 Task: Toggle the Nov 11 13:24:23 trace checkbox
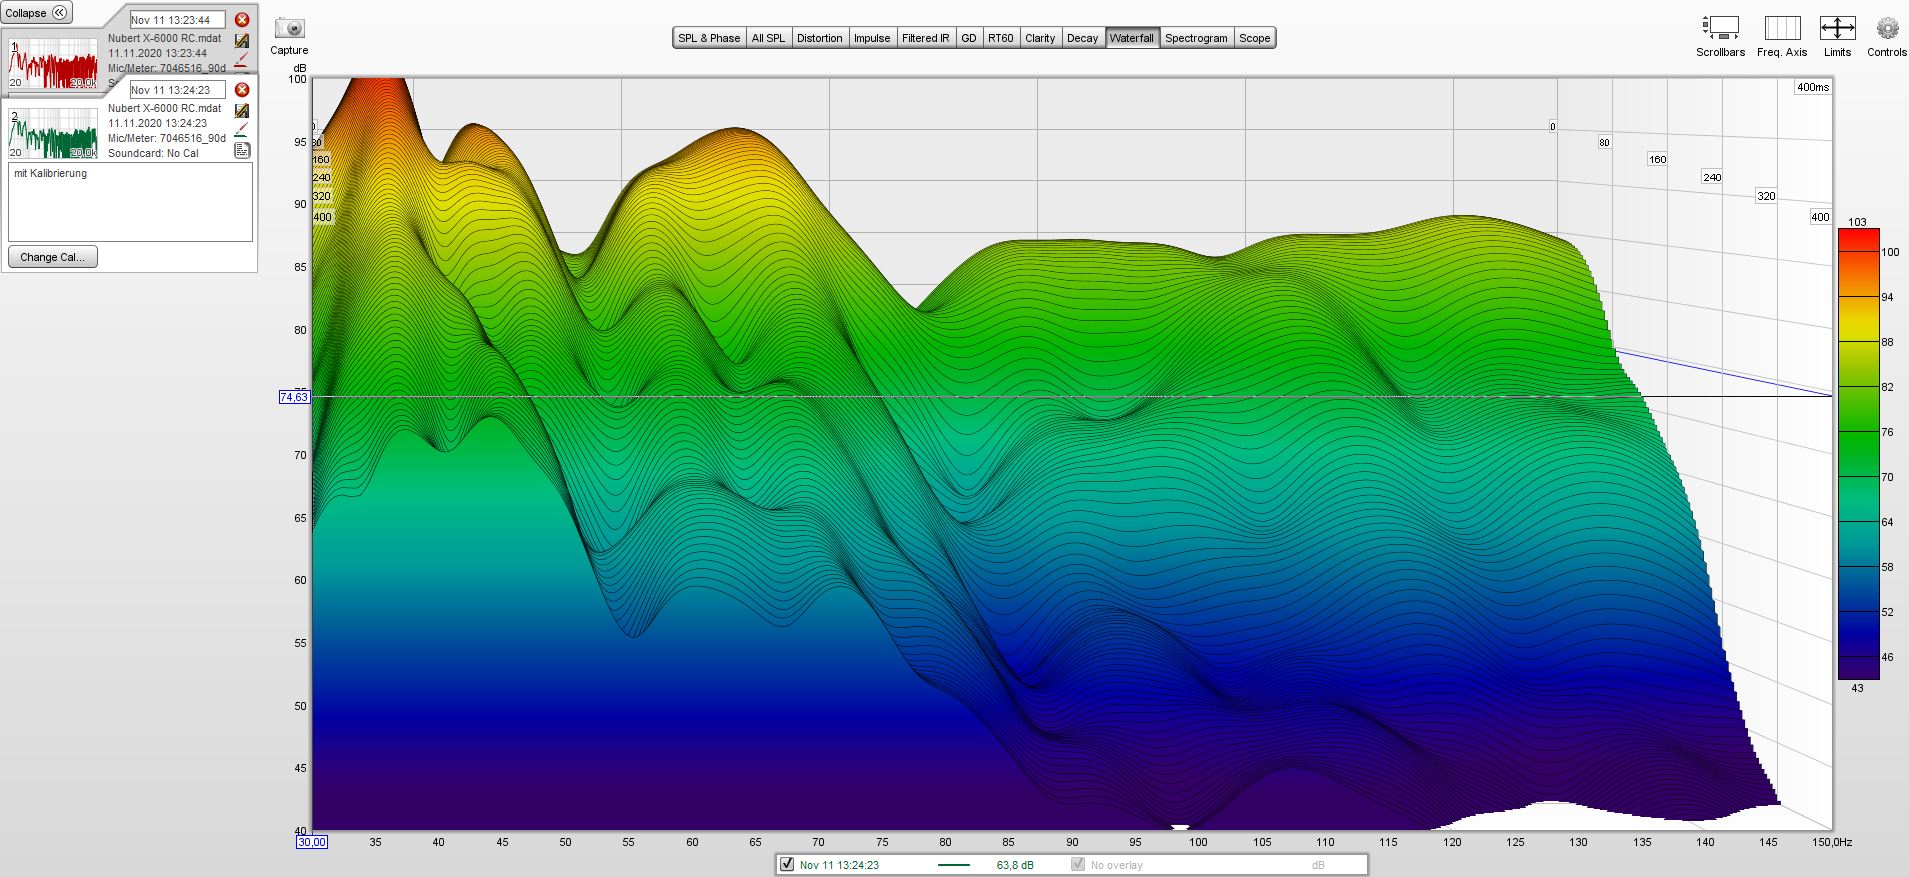pyautogui.click(x=787, y=864)
